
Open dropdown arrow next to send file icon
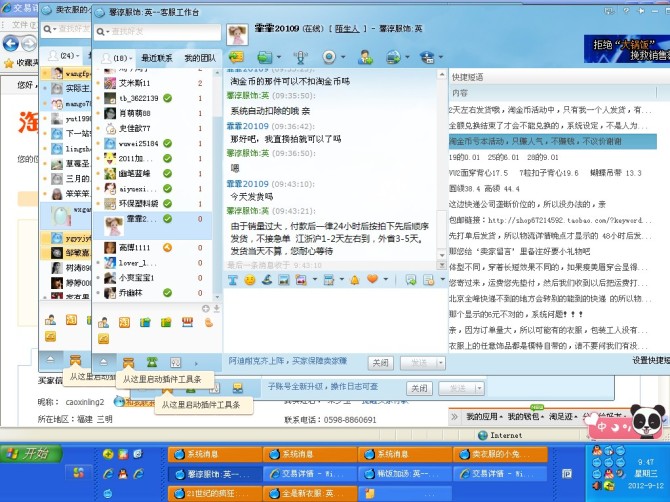click(279, 57)
